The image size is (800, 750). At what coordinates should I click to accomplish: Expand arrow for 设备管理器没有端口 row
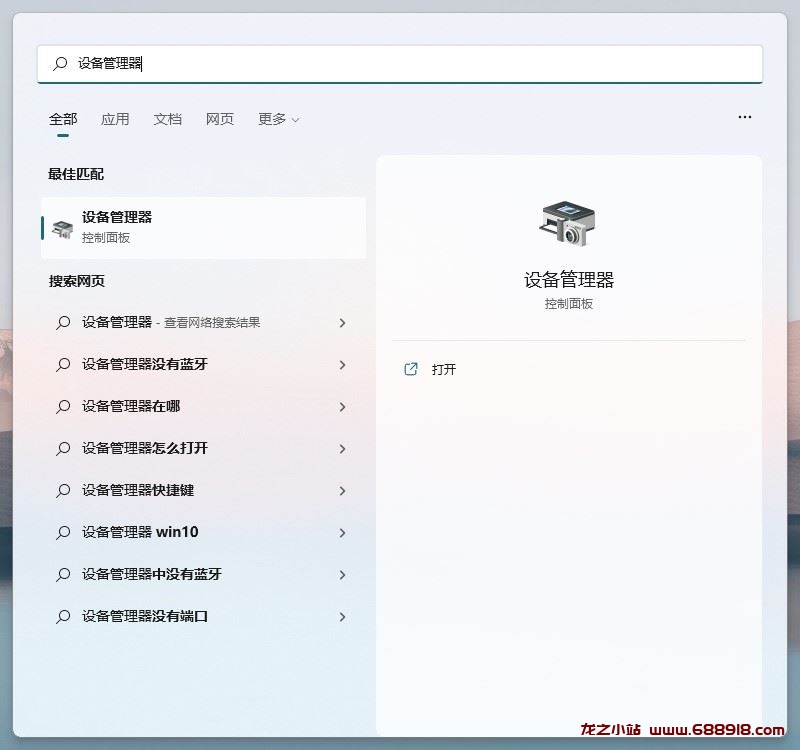click(342, 617)
